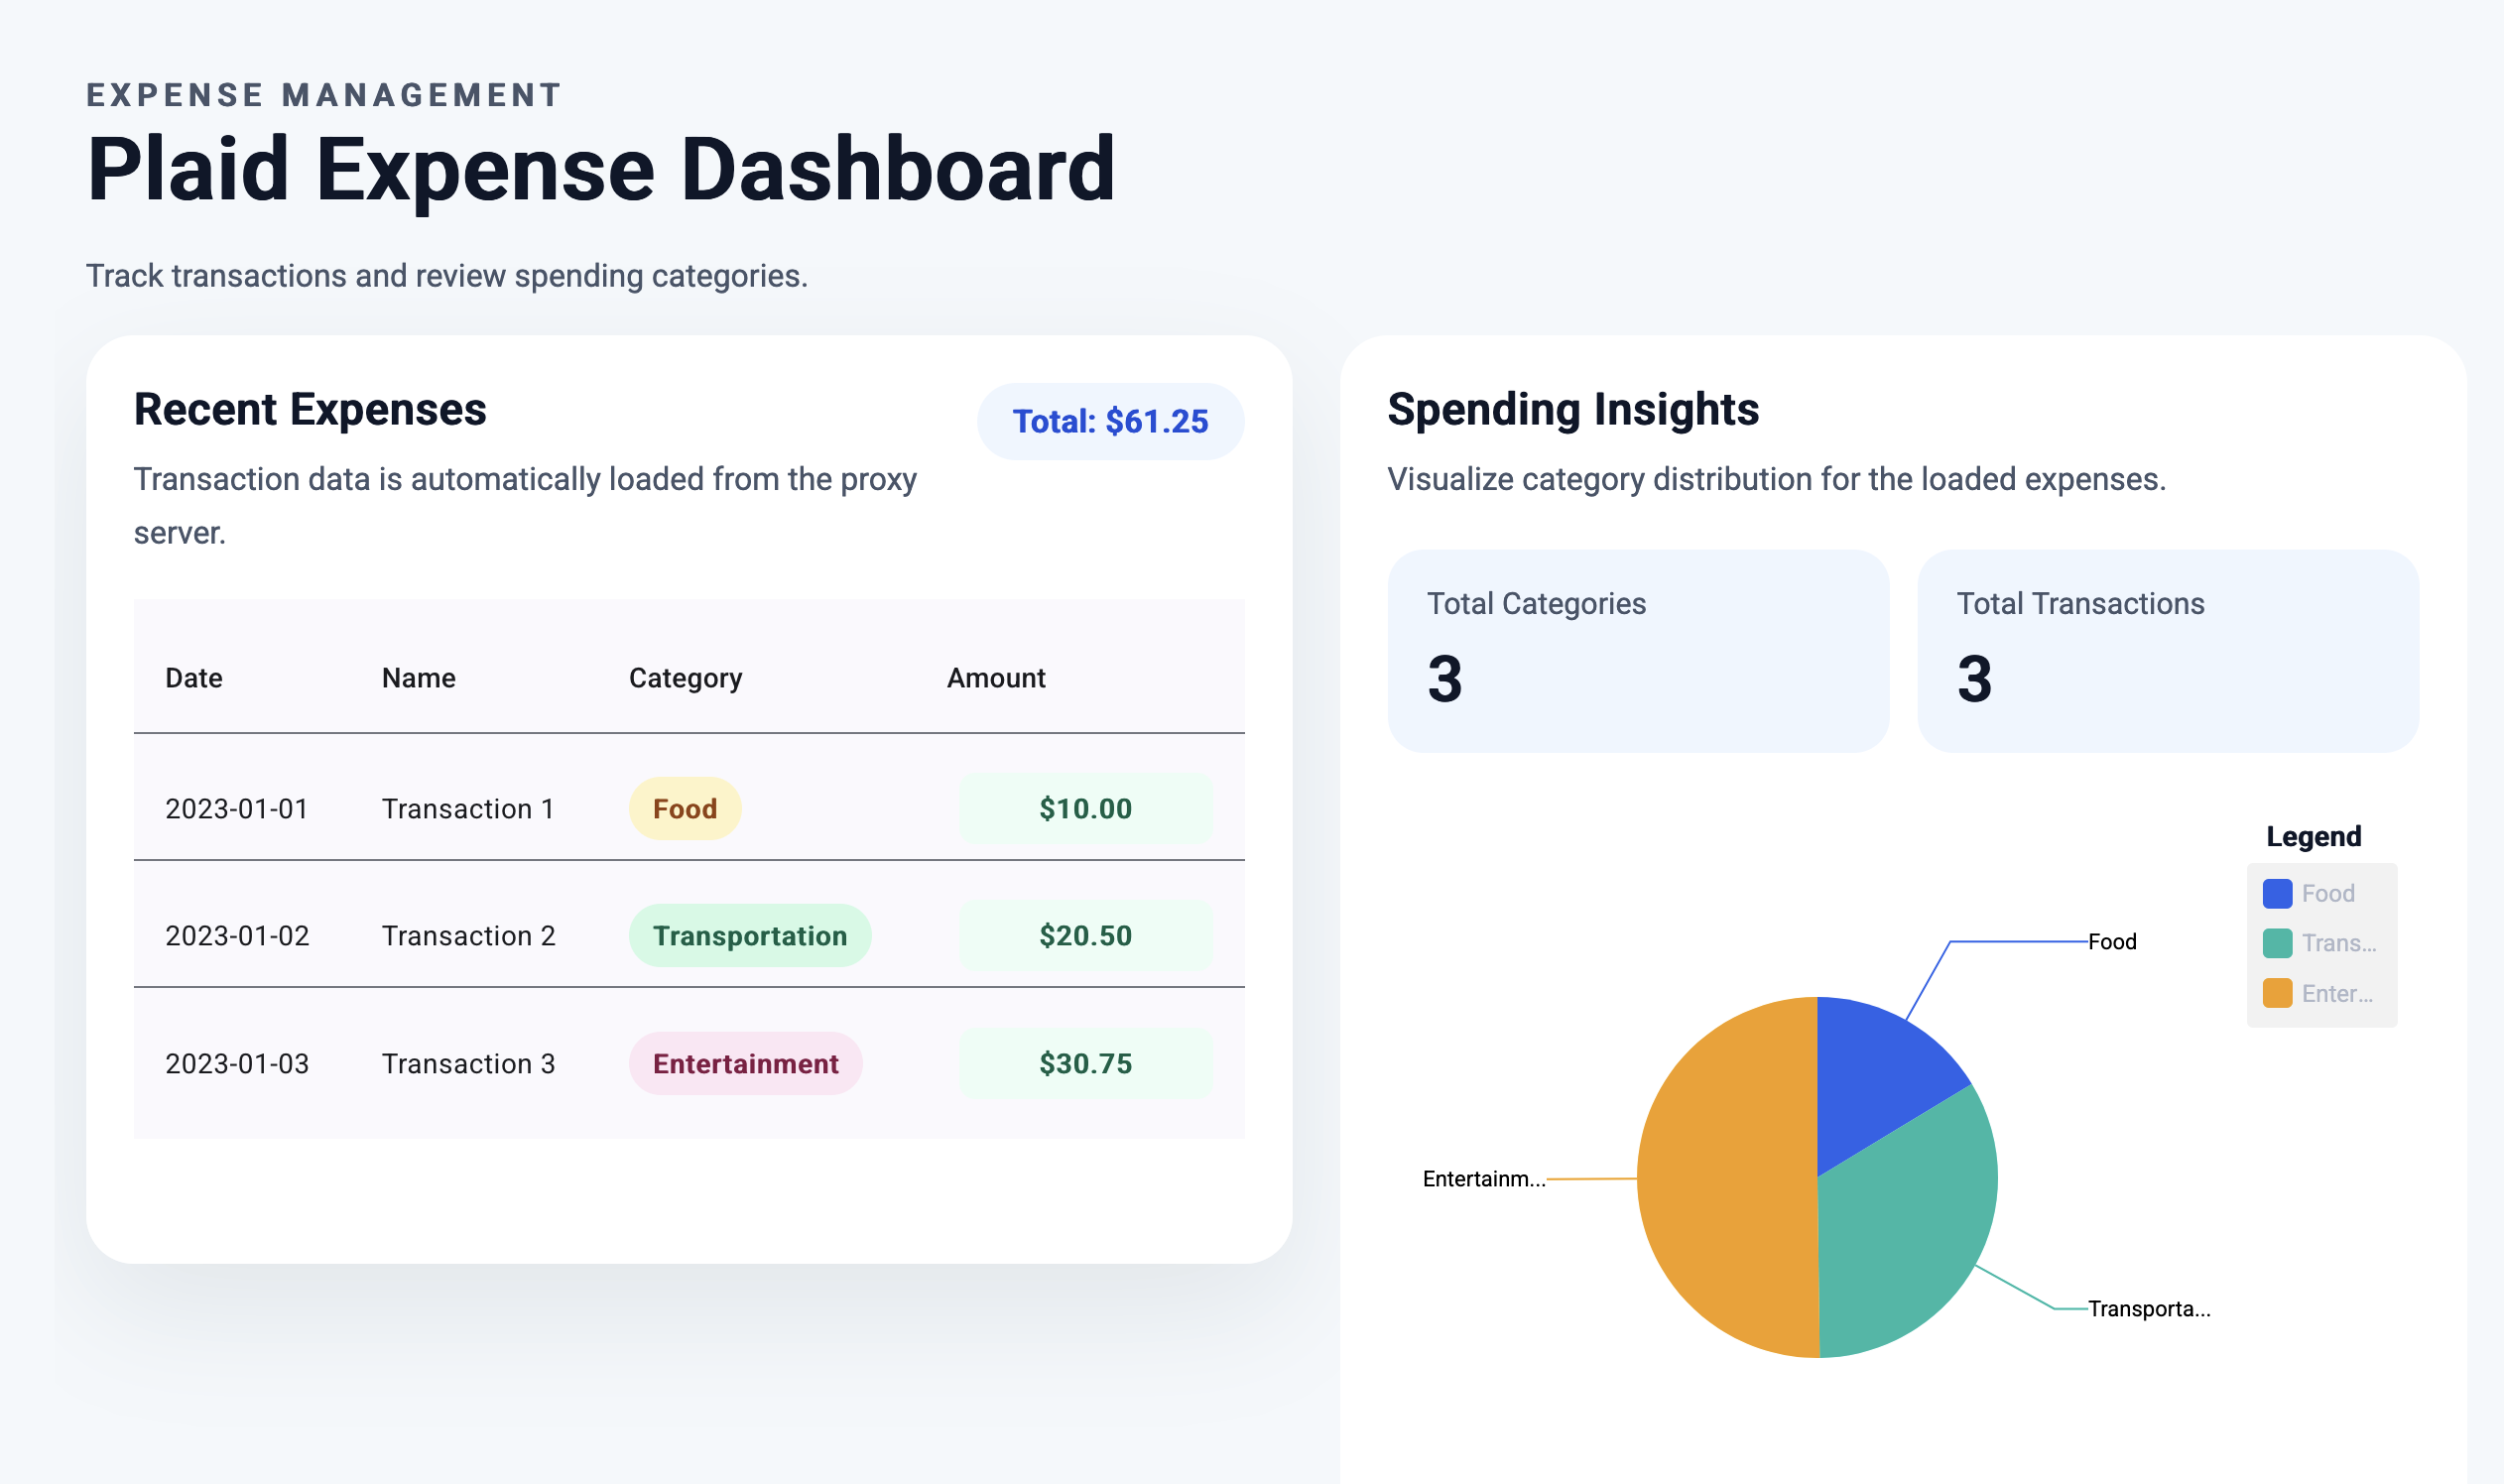The image size is (2504, 1484).
Task: Click the Spending Insights heading
Action: (x=1573, y=409)
